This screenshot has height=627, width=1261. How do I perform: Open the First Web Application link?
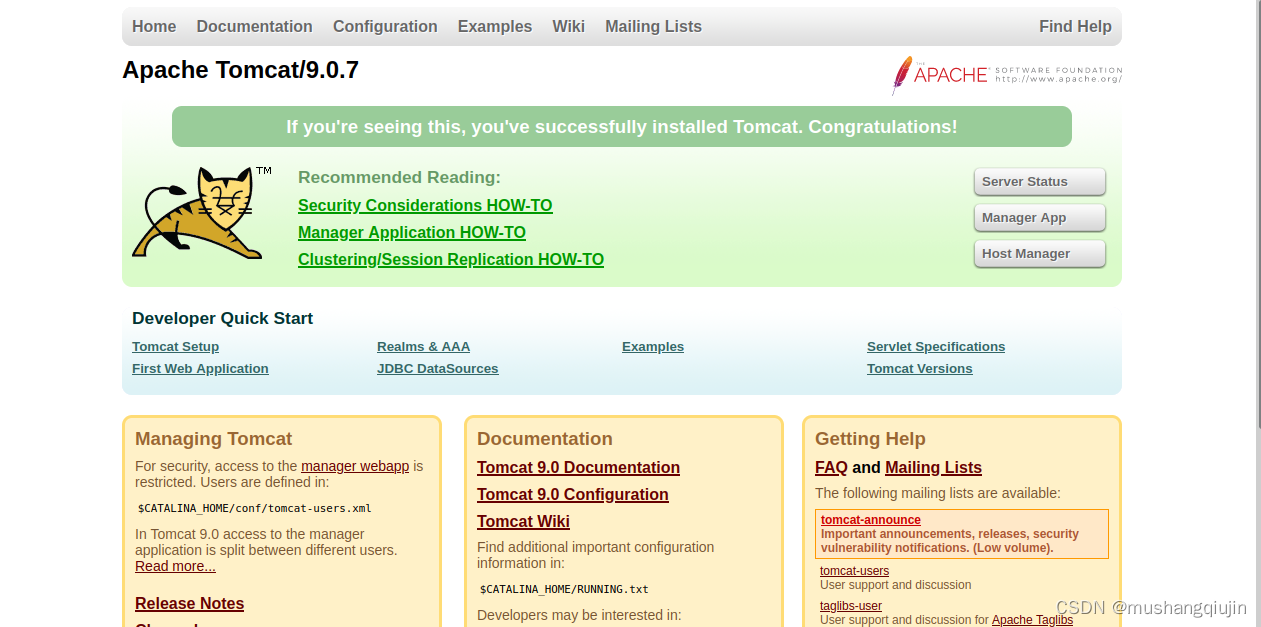[x=200, y=369]
